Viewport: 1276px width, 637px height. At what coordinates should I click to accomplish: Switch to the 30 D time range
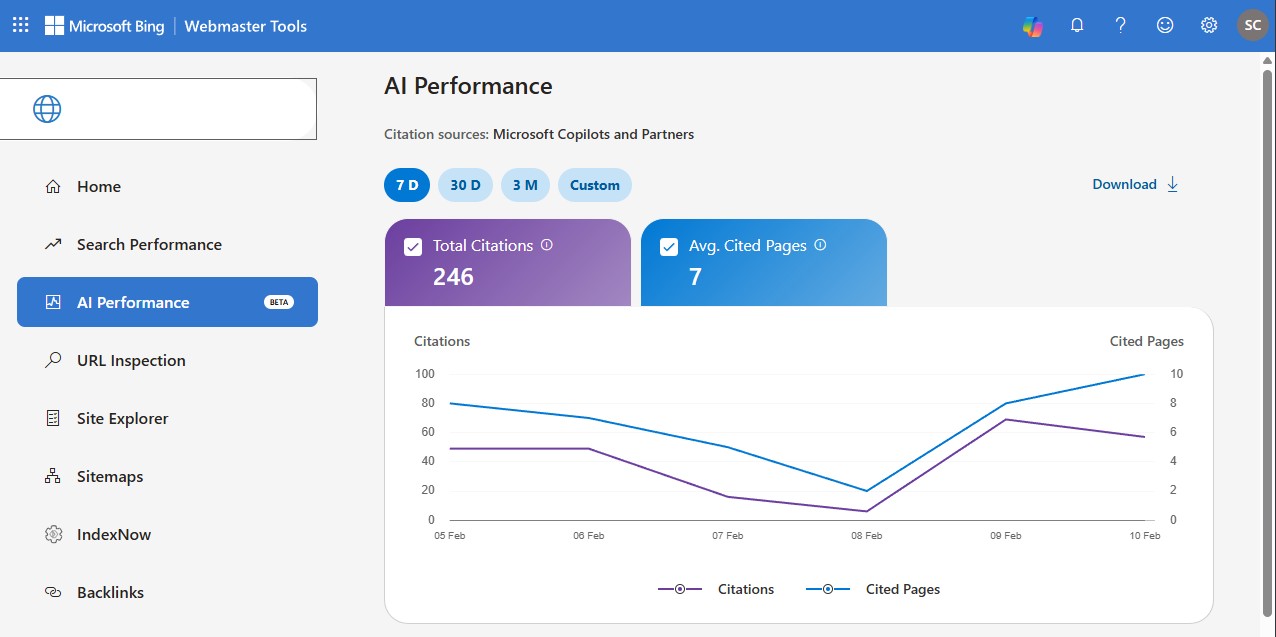click(465, 185)
